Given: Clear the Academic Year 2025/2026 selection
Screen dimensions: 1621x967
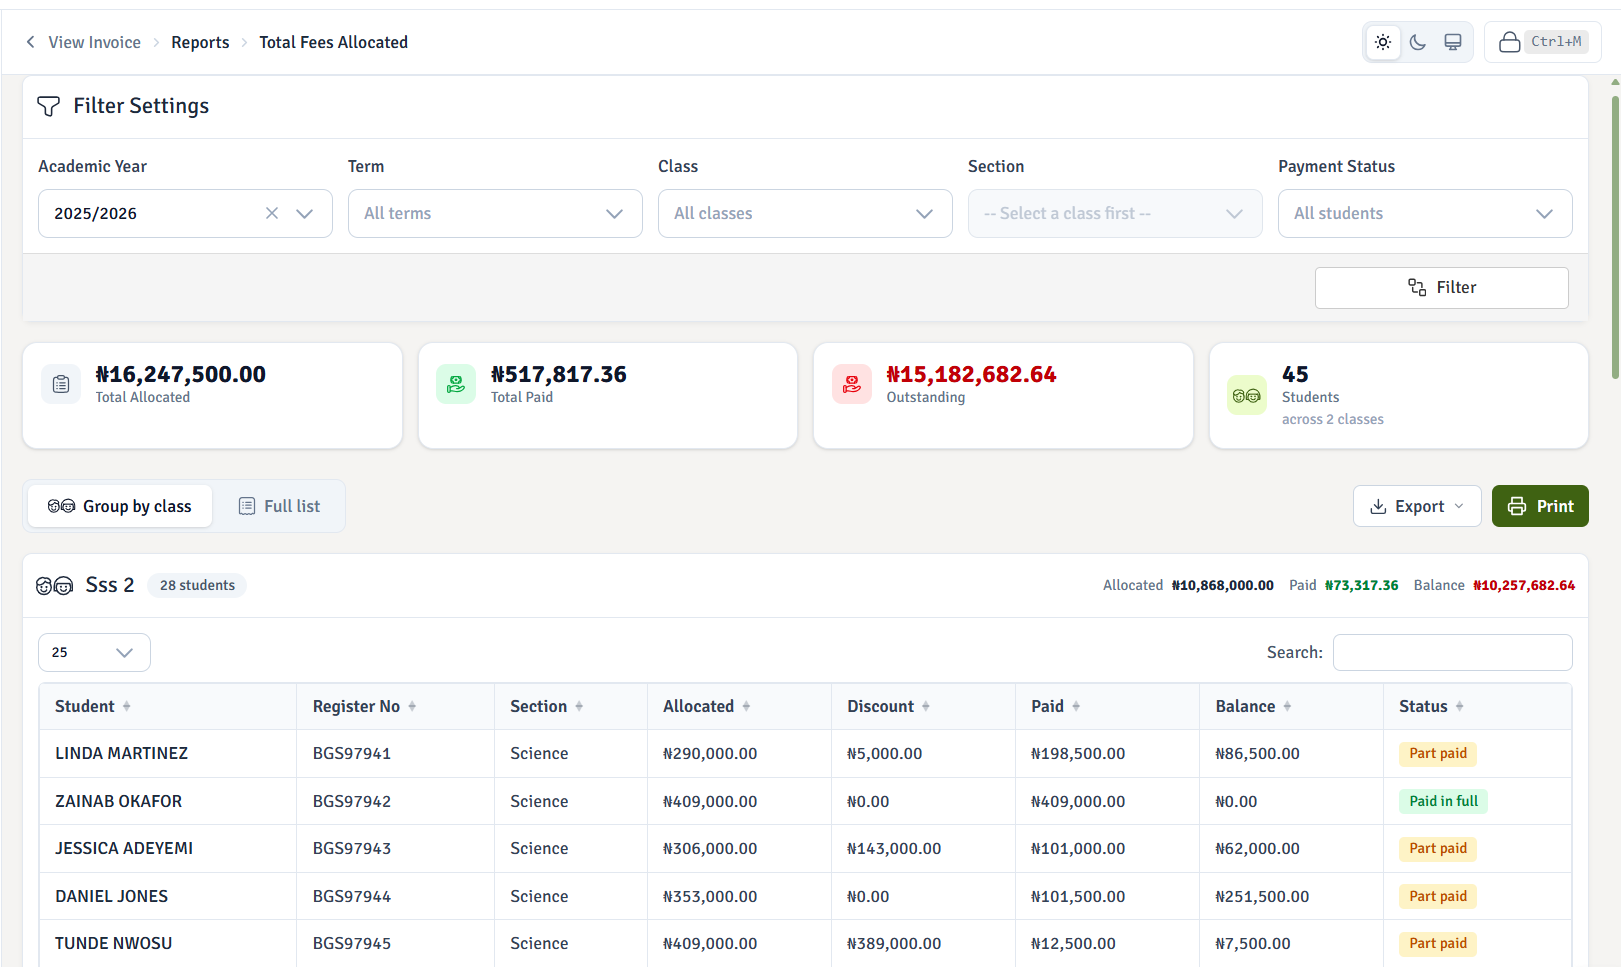Looking at the screenshot, I should point(272,213).
